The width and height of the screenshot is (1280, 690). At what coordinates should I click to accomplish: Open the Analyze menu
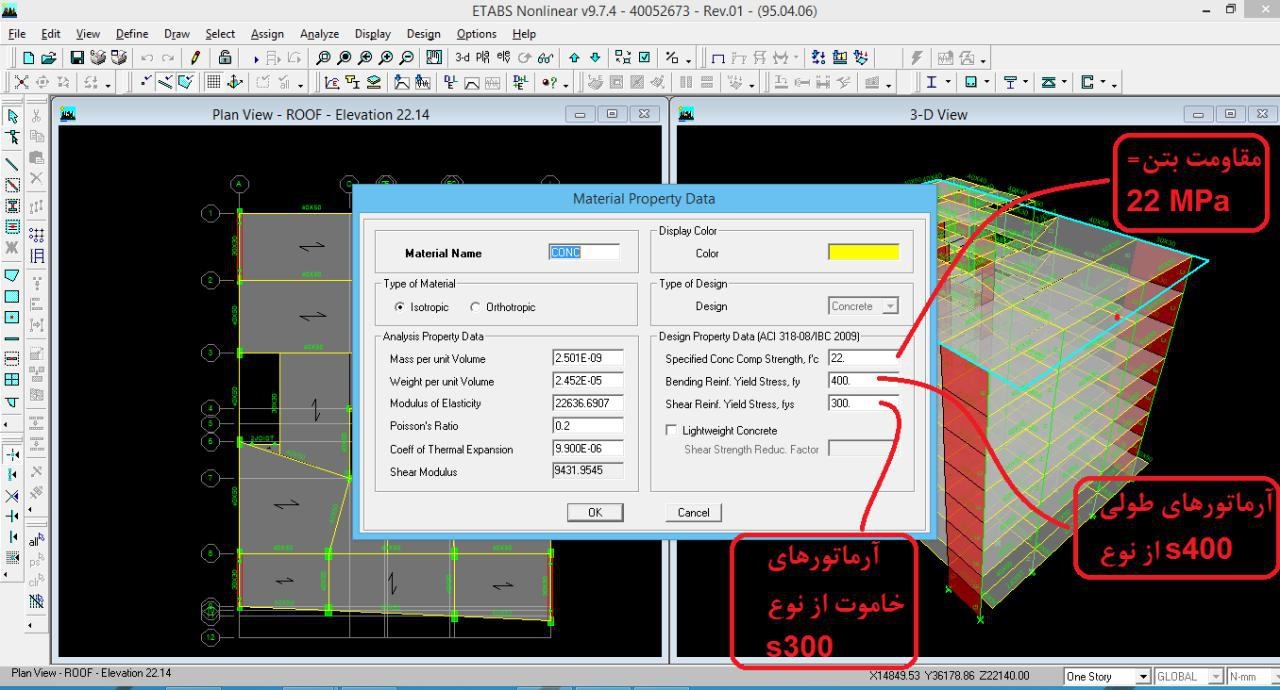[319, 34]
